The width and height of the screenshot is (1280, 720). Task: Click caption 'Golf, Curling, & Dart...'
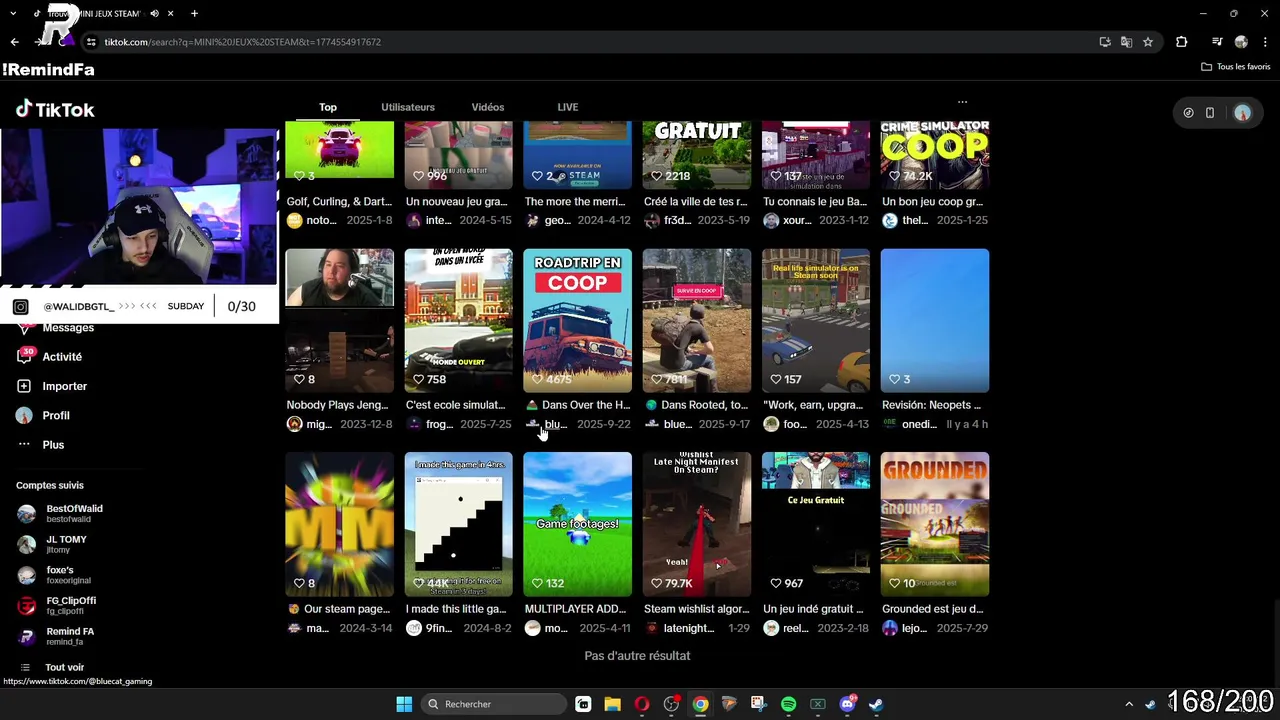click(339, 201)
